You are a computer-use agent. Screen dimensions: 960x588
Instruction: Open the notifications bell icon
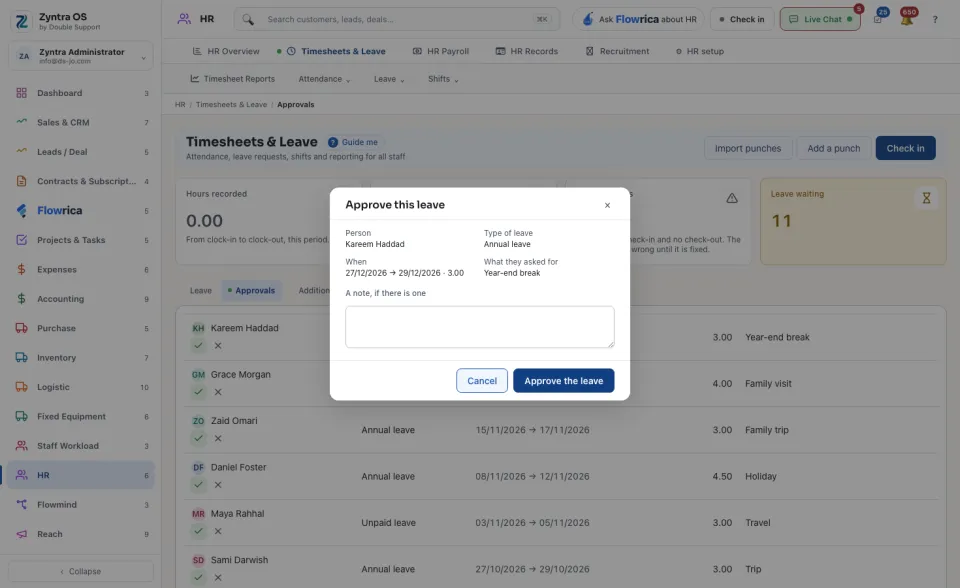(907, 20)
